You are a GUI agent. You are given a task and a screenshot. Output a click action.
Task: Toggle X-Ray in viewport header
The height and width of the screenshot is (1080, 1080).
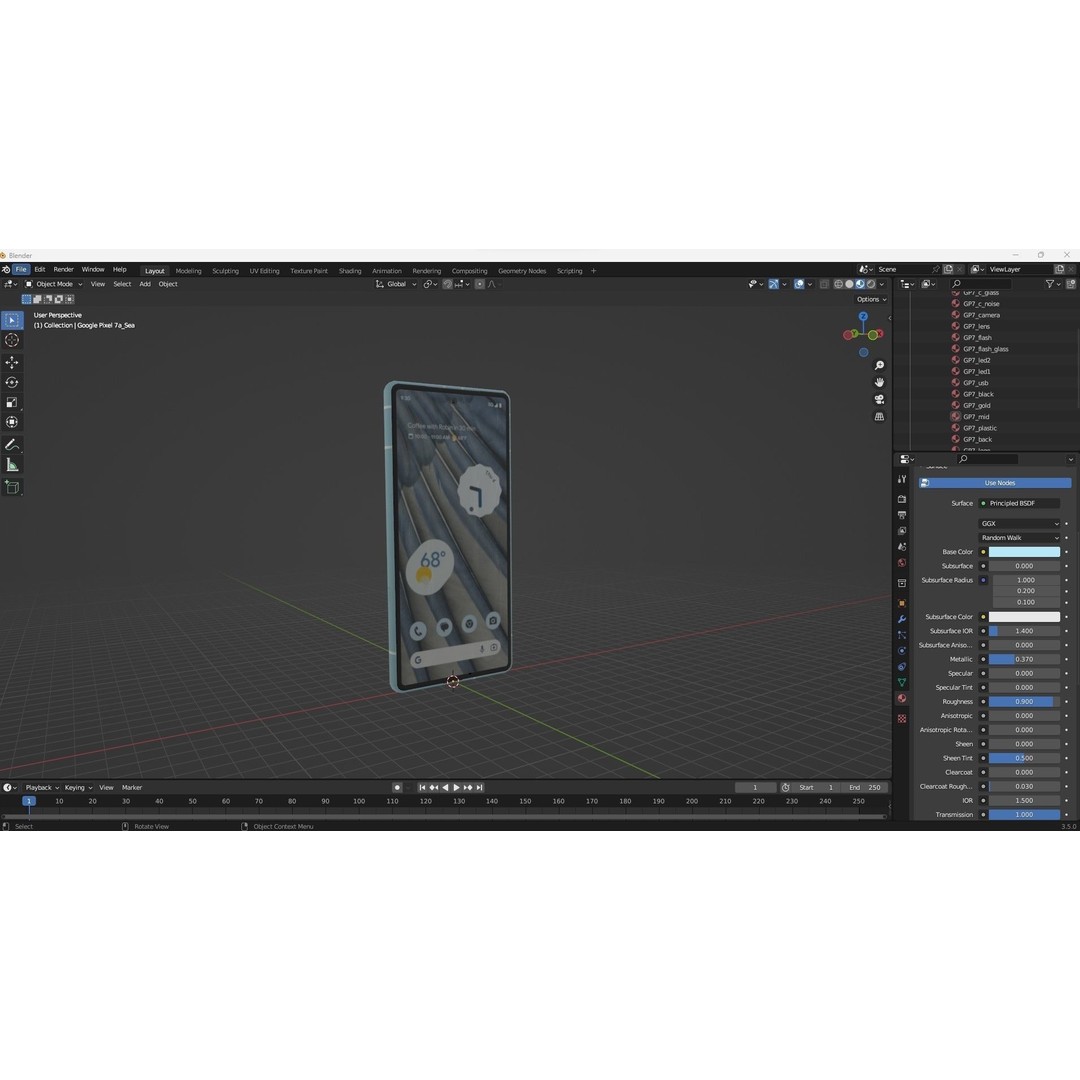coord(824,284)
